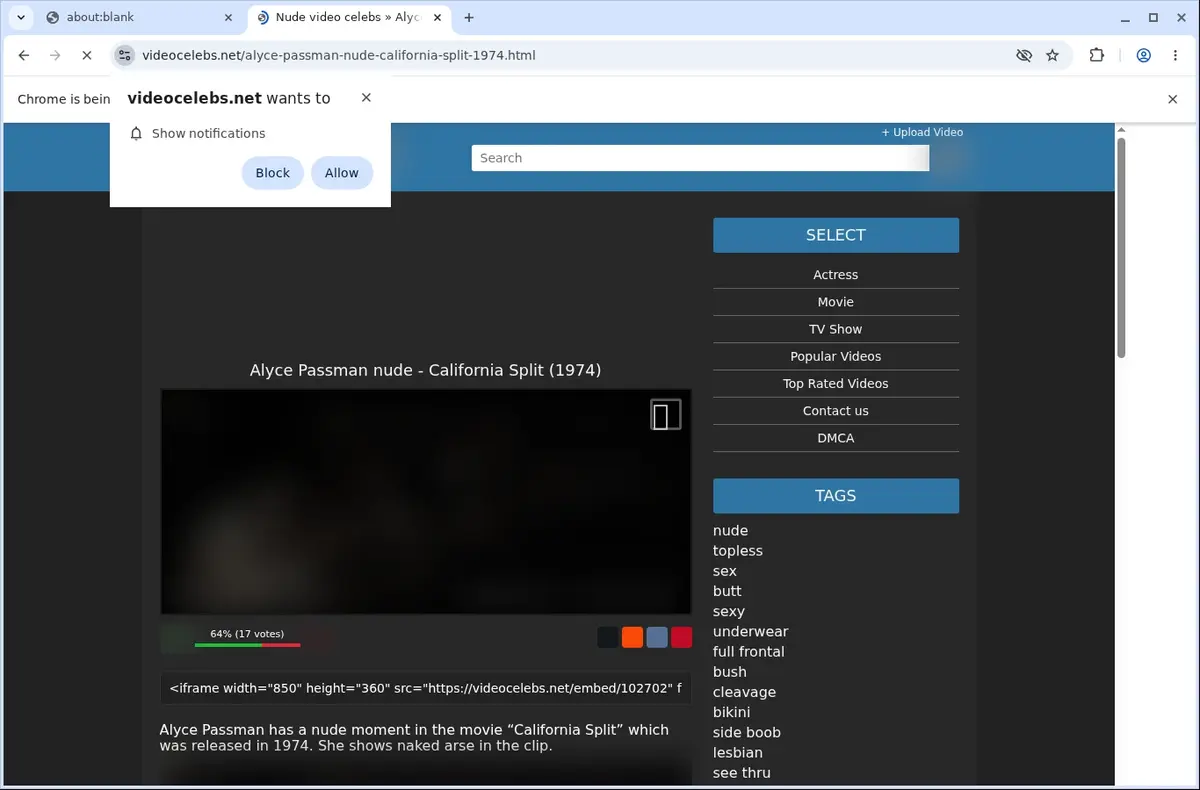The width and height of the screenshot is (1200, 790).
Task: Maximize the Chrome window
Action: [1153, 17]
